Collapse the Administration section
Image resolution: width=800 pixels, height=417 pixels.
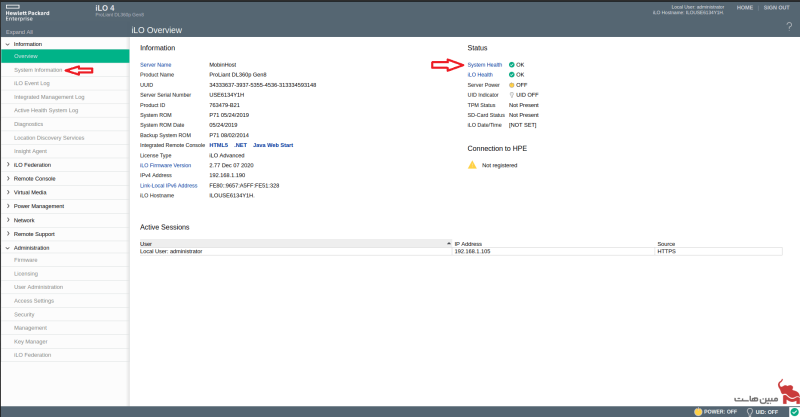[x=8, y=248]
